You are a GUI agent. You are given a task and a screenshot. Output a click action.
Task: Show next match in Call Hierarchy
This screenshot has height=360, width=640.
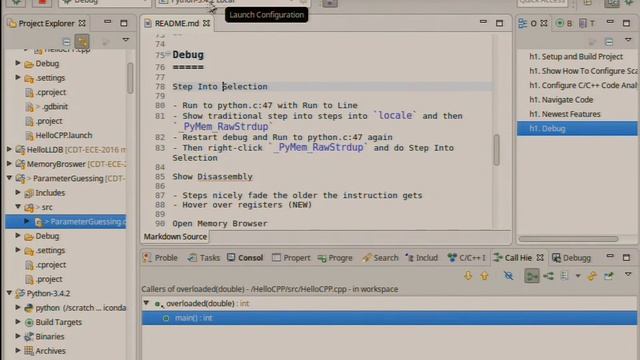pyautogui.click(x=468, y=276)
